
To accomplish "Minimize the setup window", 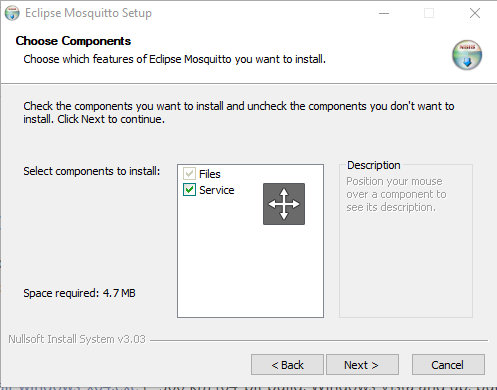I will tap(384, 13).
